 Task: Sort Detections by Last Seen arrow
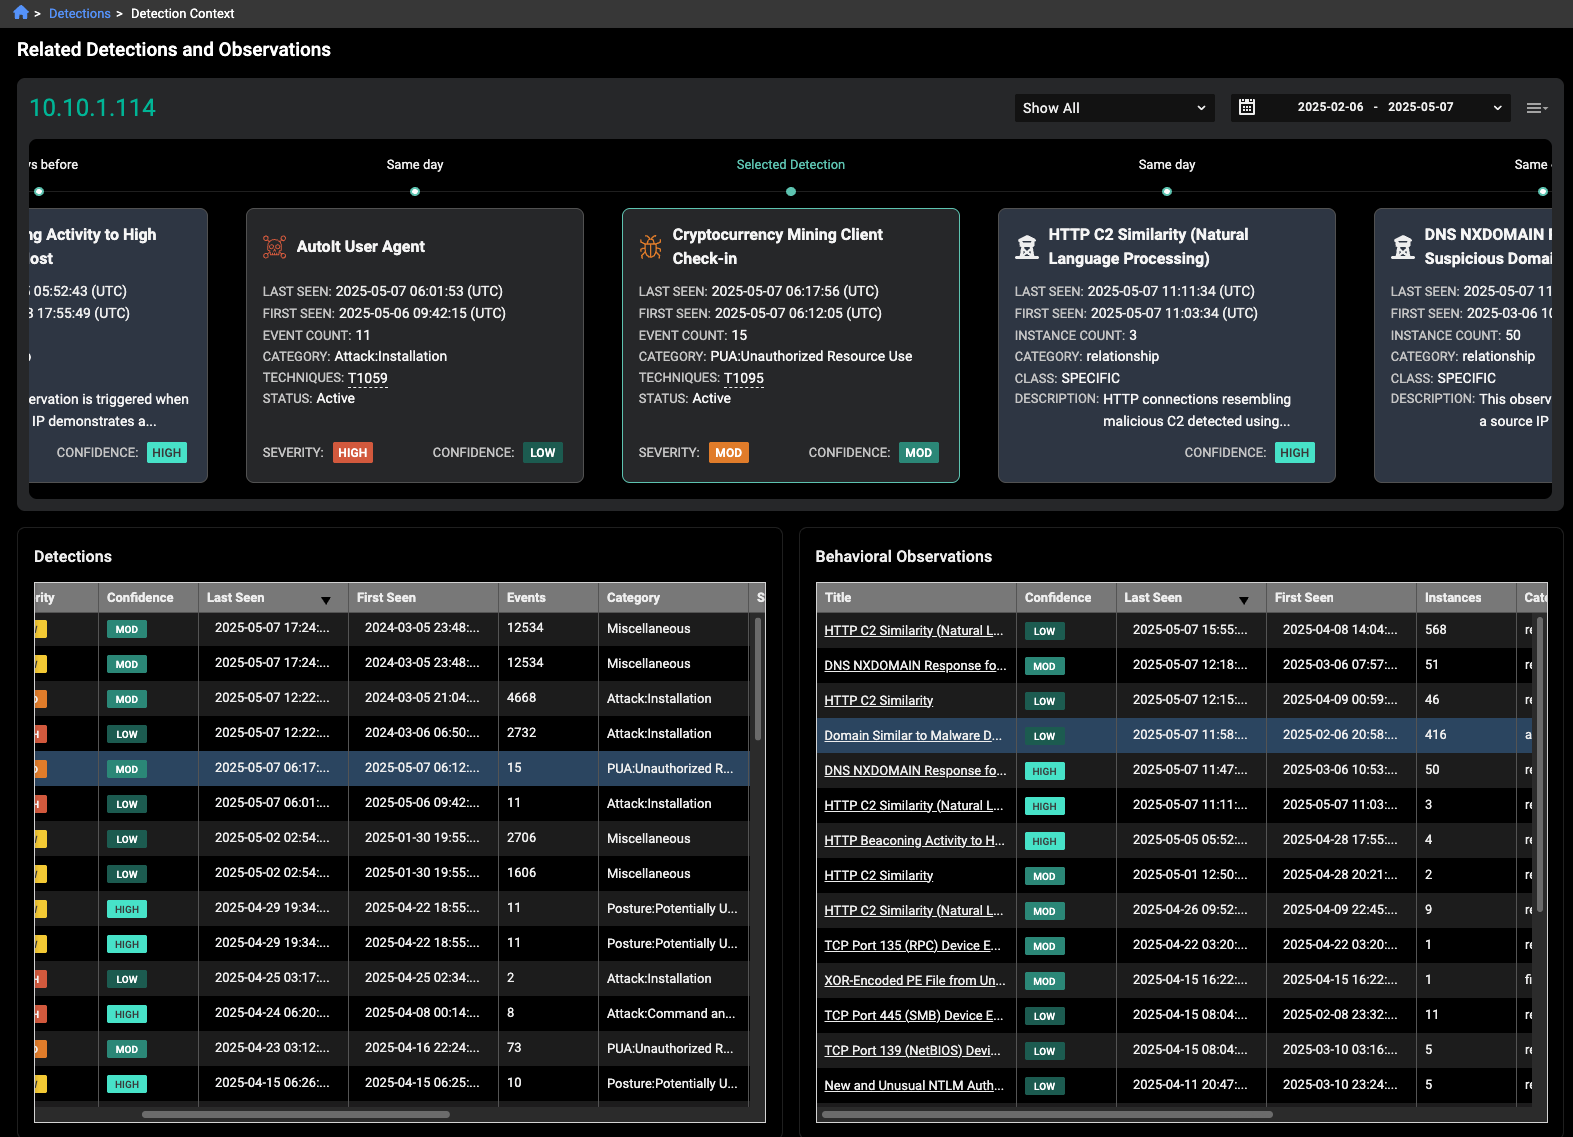325,600
